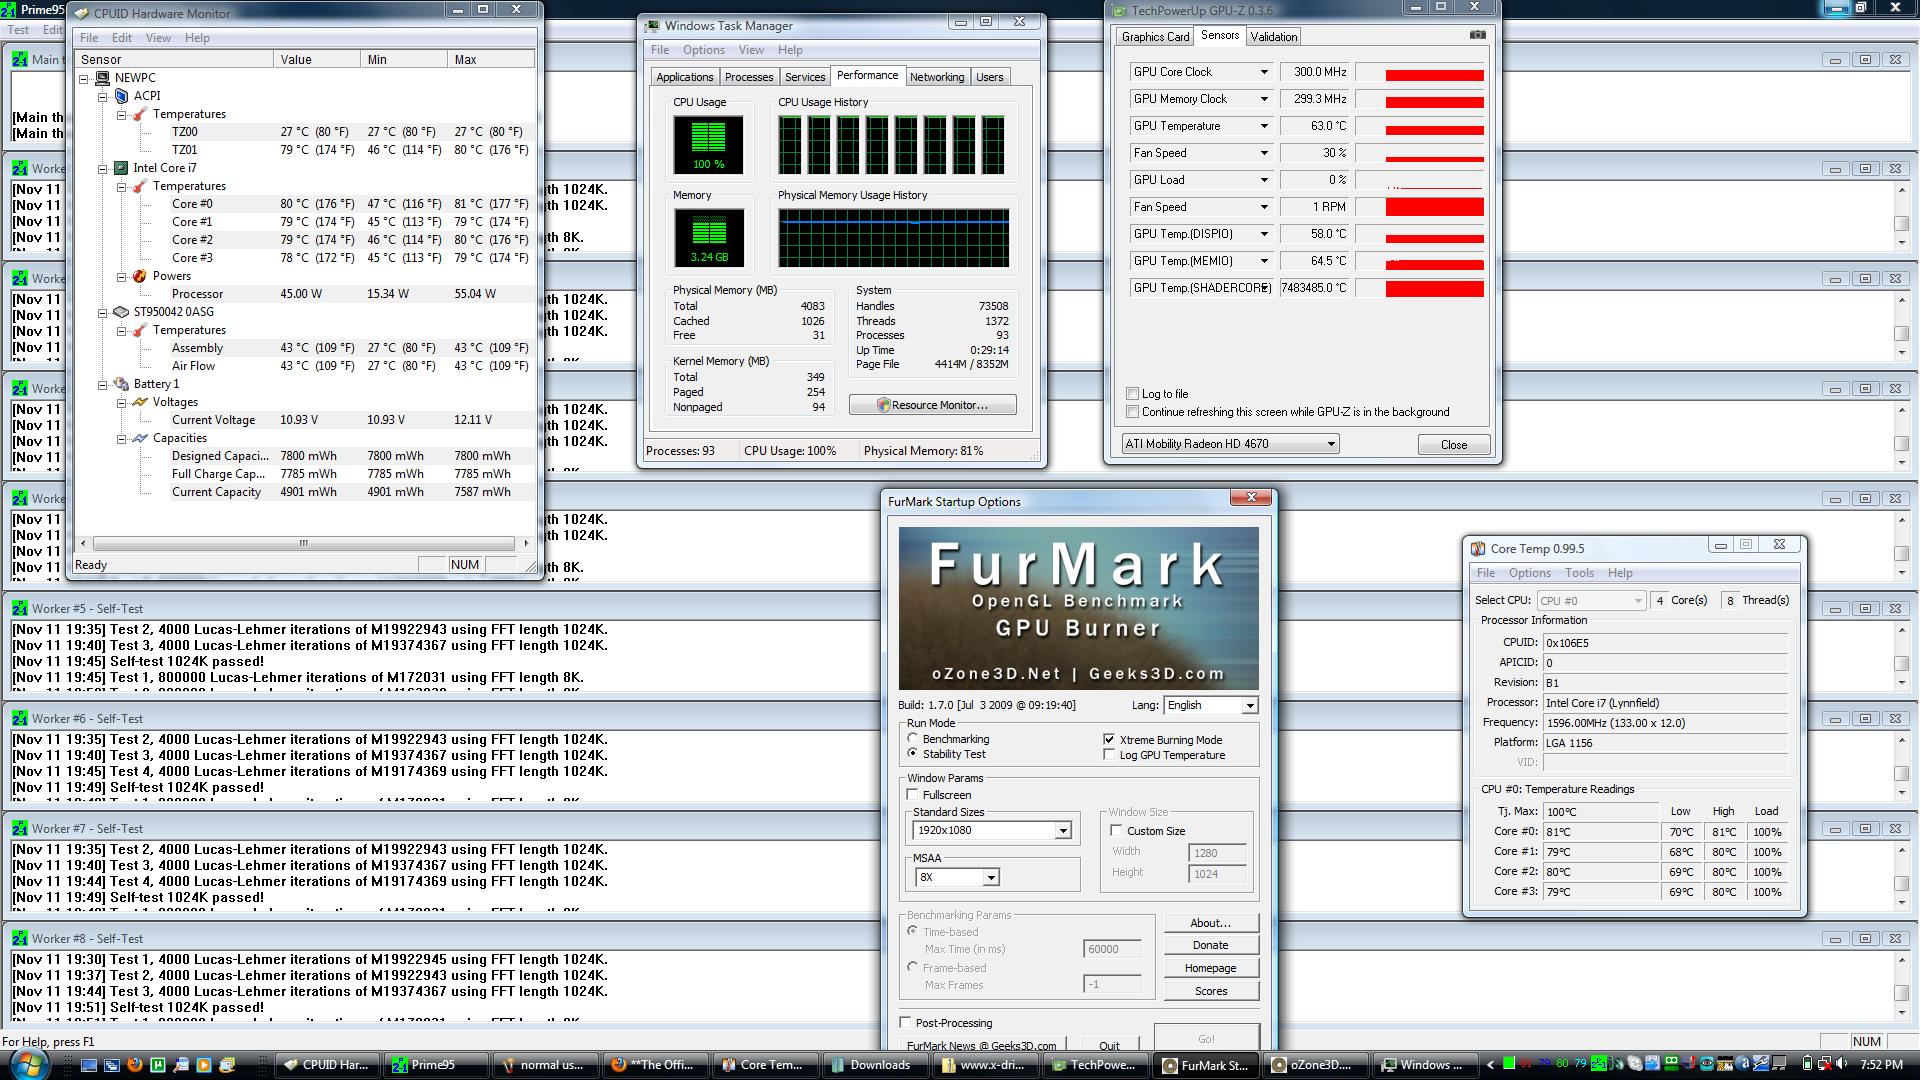
Task: Check the Custom Size option
Action: (x=1117, y=830)
